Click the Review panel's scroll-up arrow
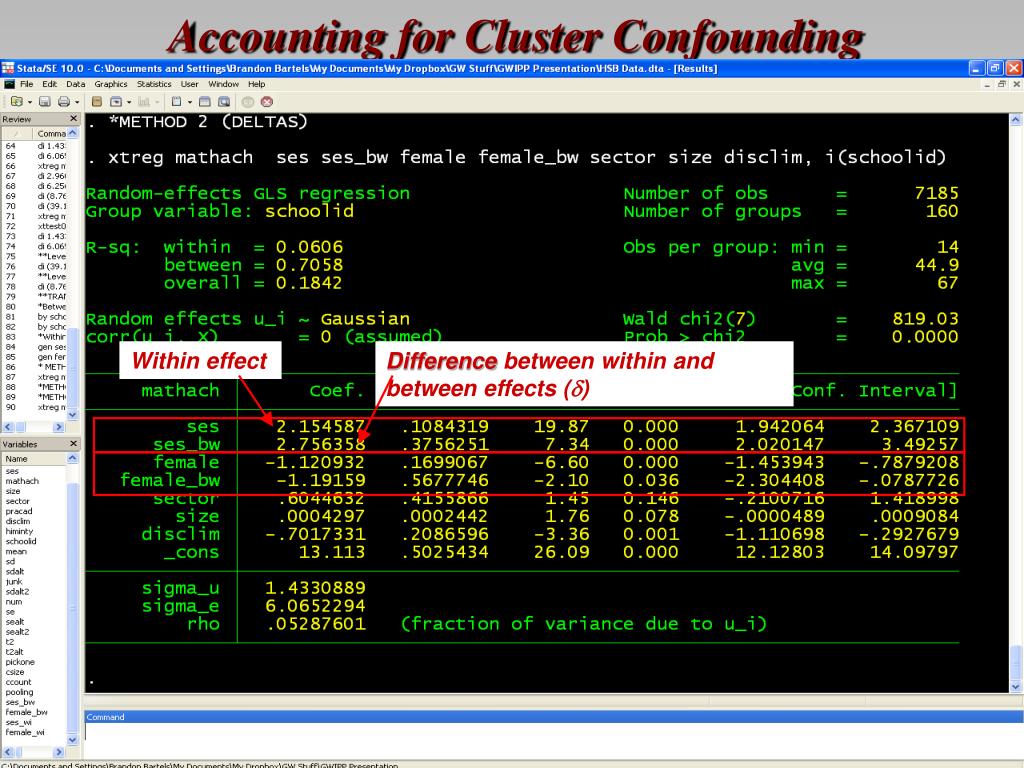Image resolution: width=1024 pixels, height=768 pixels. [x=72, y=133]
